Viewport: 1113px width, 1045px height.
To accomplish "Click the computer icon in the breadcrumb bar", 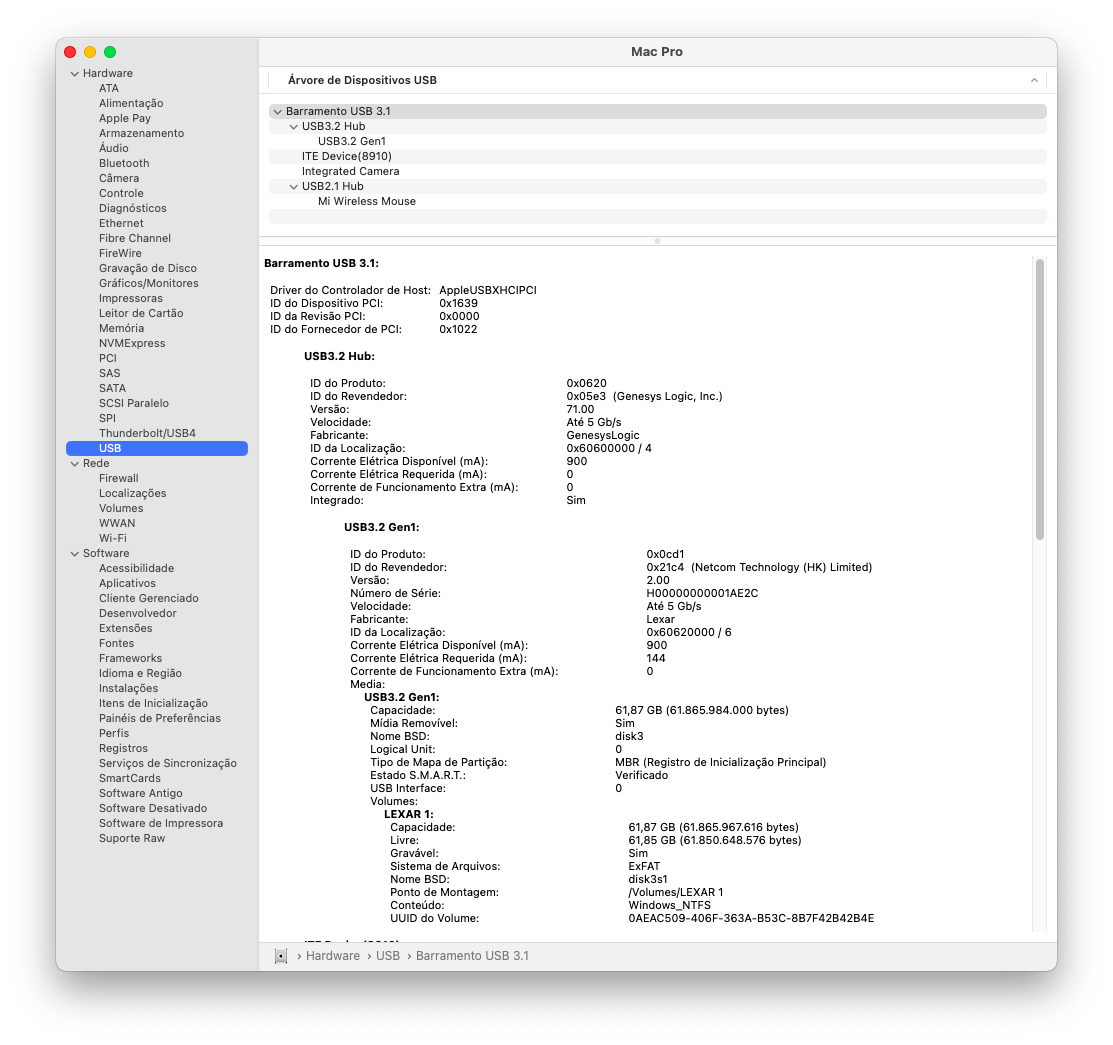I will click(x=280, y=956).
